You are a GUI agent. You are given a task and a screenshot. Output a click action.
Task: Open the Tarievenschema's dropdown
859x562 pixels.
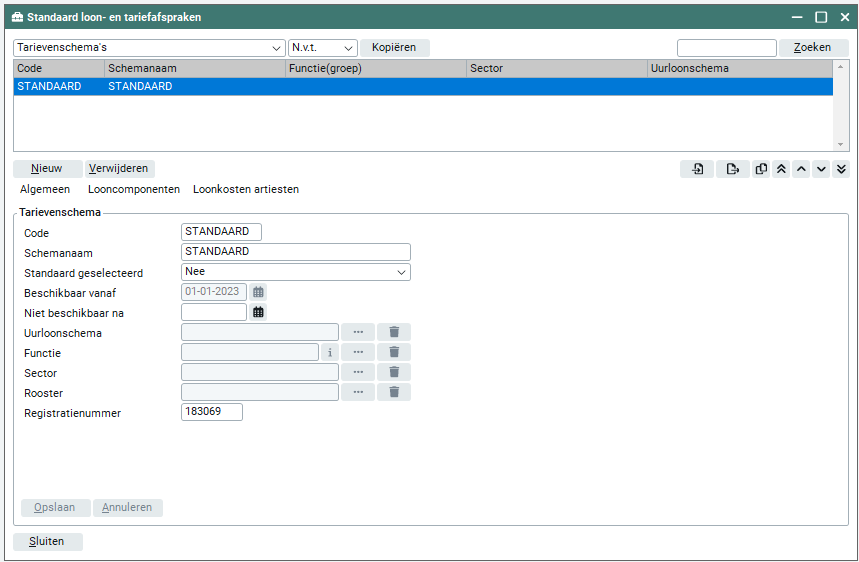coord(150,48)
